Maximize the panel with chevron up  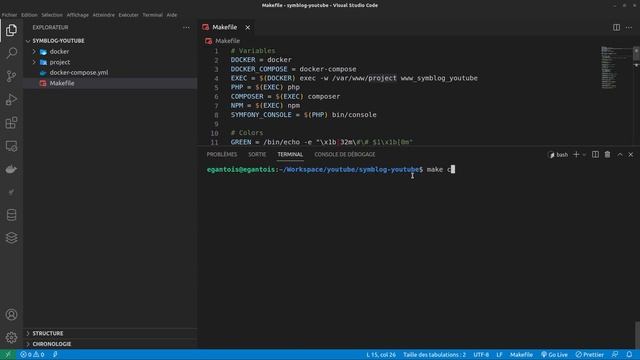pos(620,154)
